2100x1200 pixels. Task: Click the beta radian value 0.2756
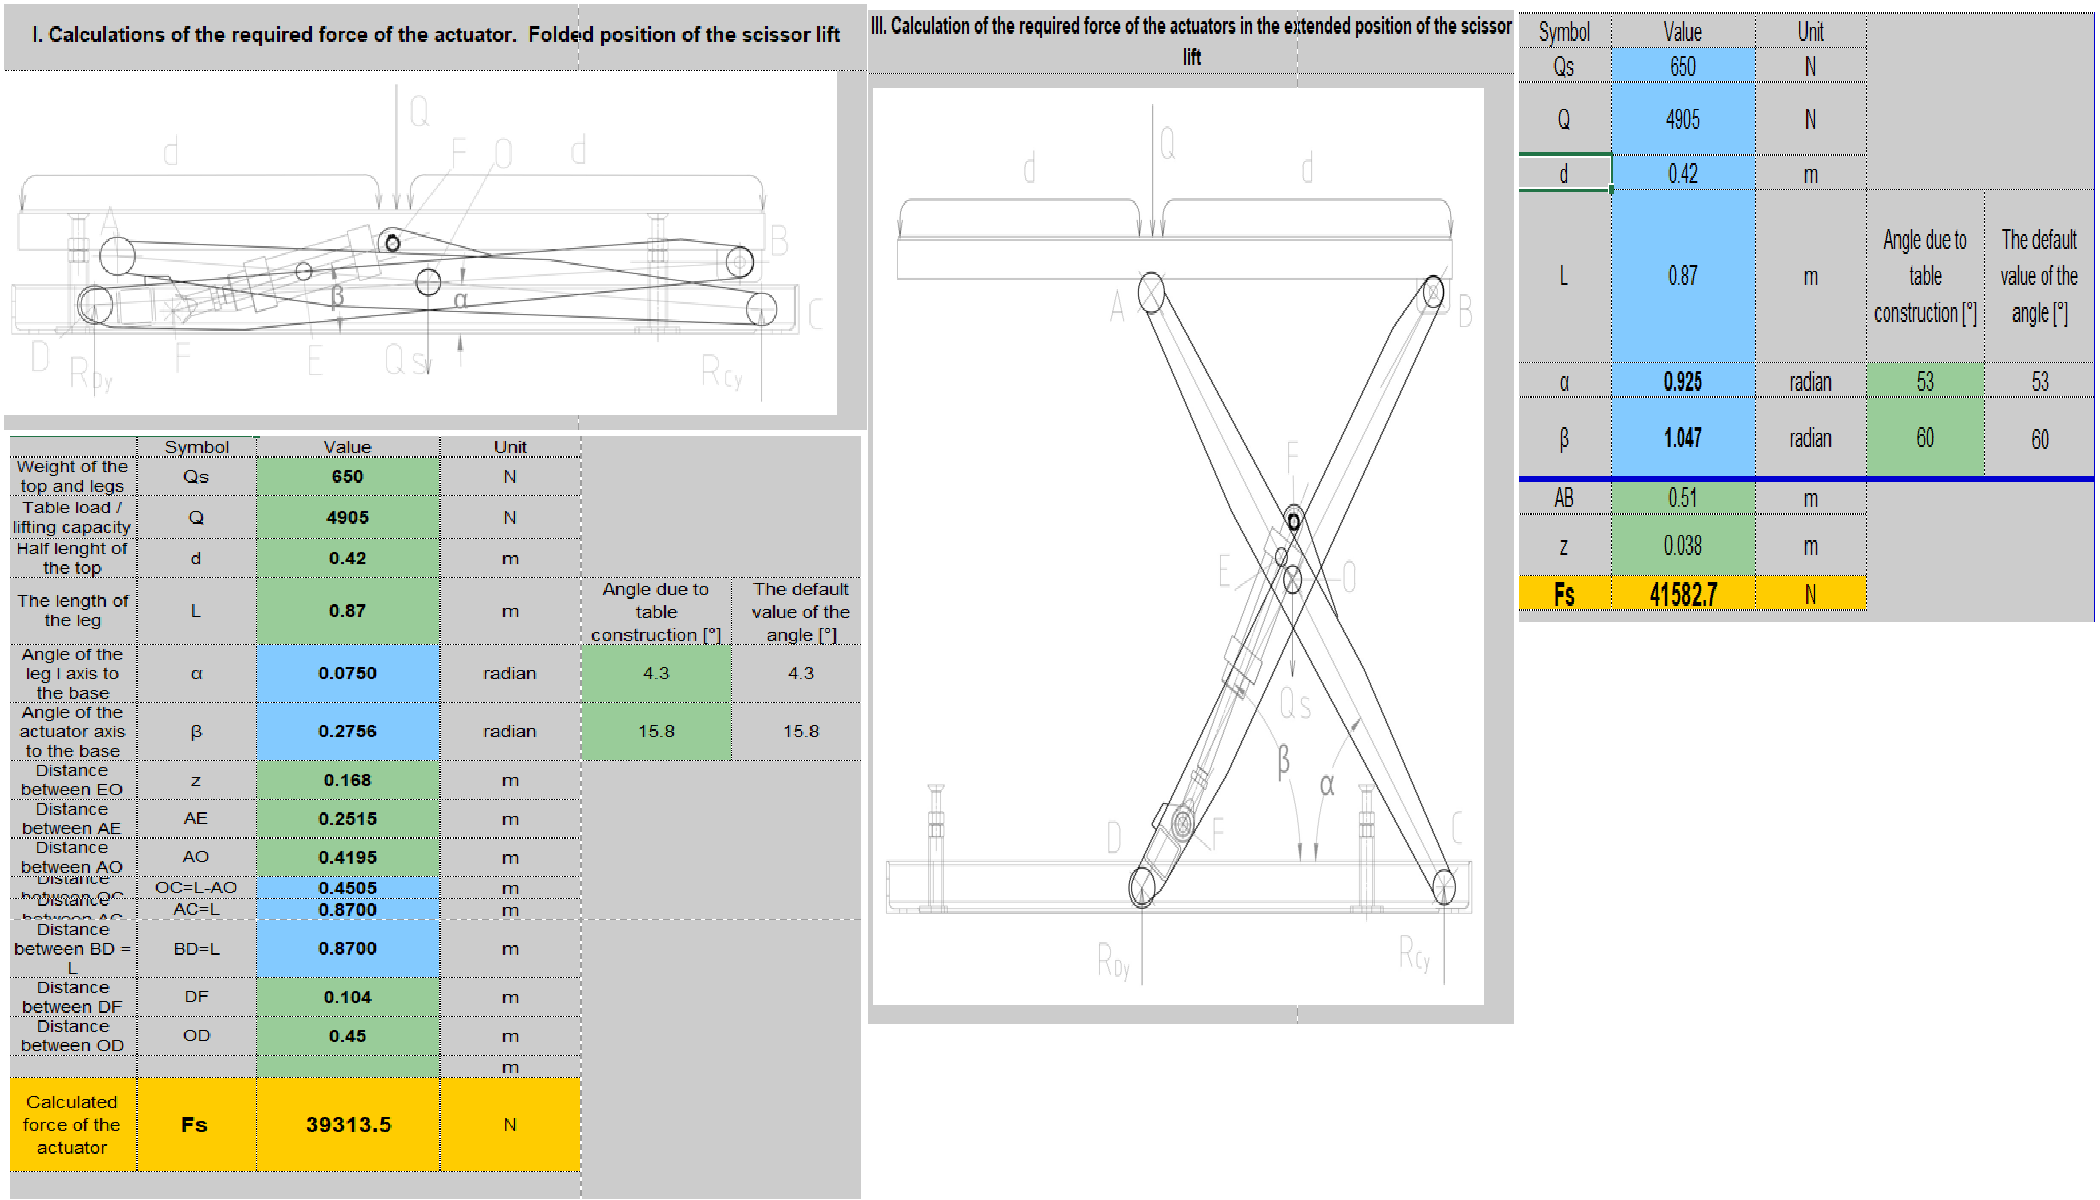pyautogui.click(x=347, y=731)
